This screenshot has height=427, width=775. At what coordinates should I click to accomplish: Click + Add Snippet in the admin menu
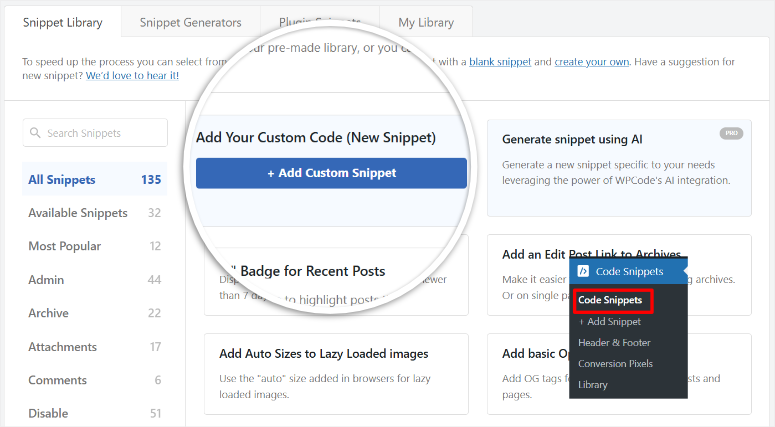click(609, 322)
